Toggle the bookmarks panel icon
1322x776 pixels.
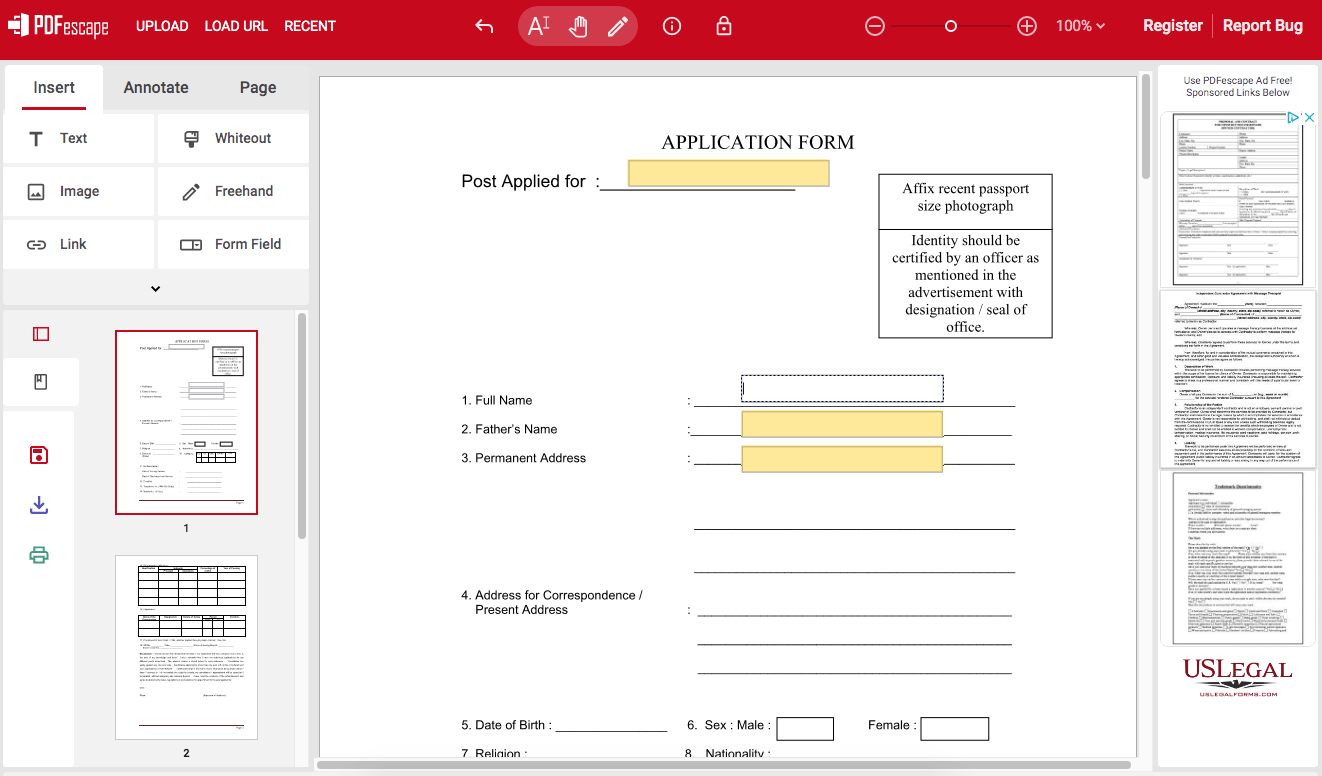coord(40,381)
